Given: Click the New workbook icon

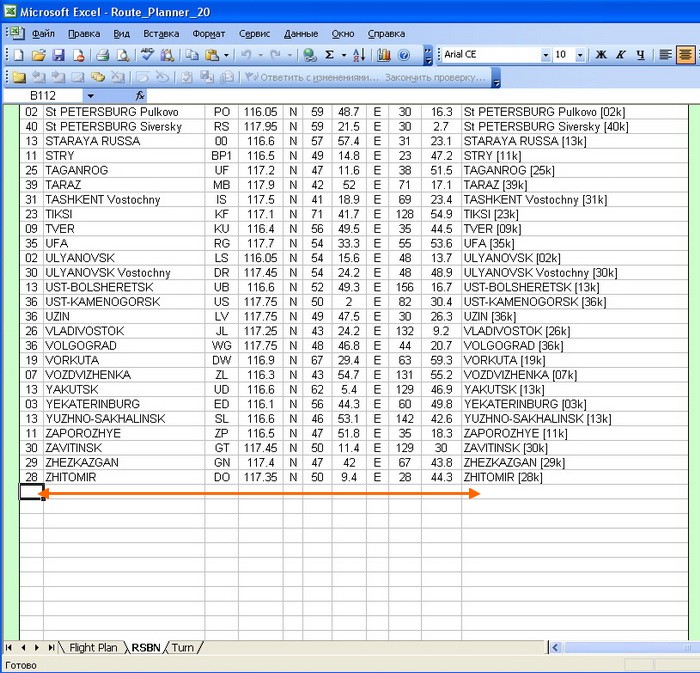Looking at the screenshot, I should (19, 55).
